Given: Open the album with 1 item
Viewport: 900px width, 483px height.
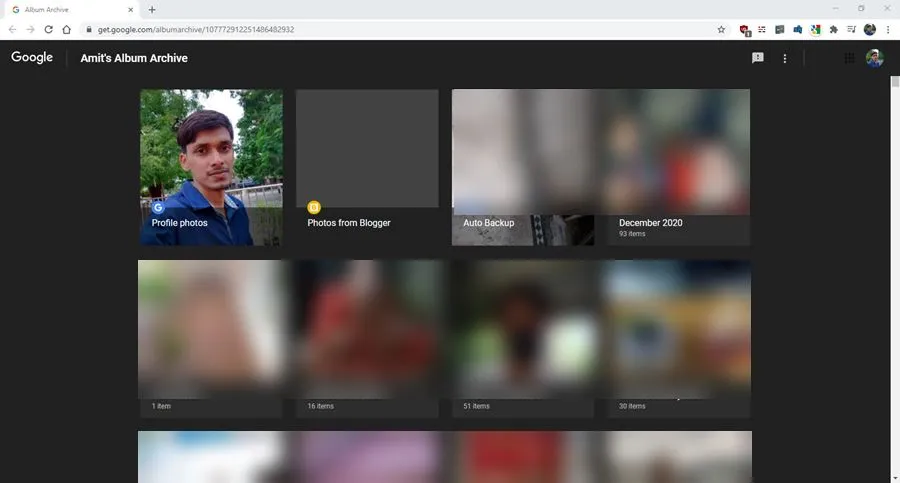Looking at the screenshot, I should (211, 338).
